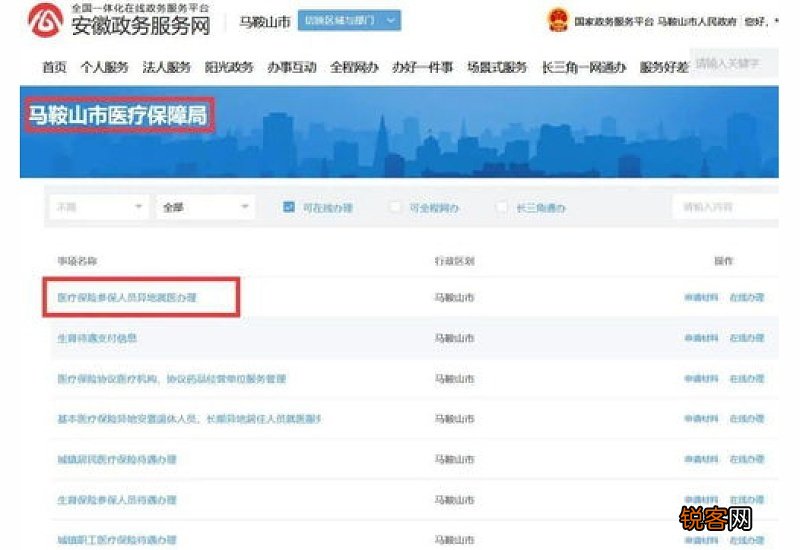Click 申请材料 for 城镇居民医疗保险待遇办理
The image size is (800, 550).
701,459
